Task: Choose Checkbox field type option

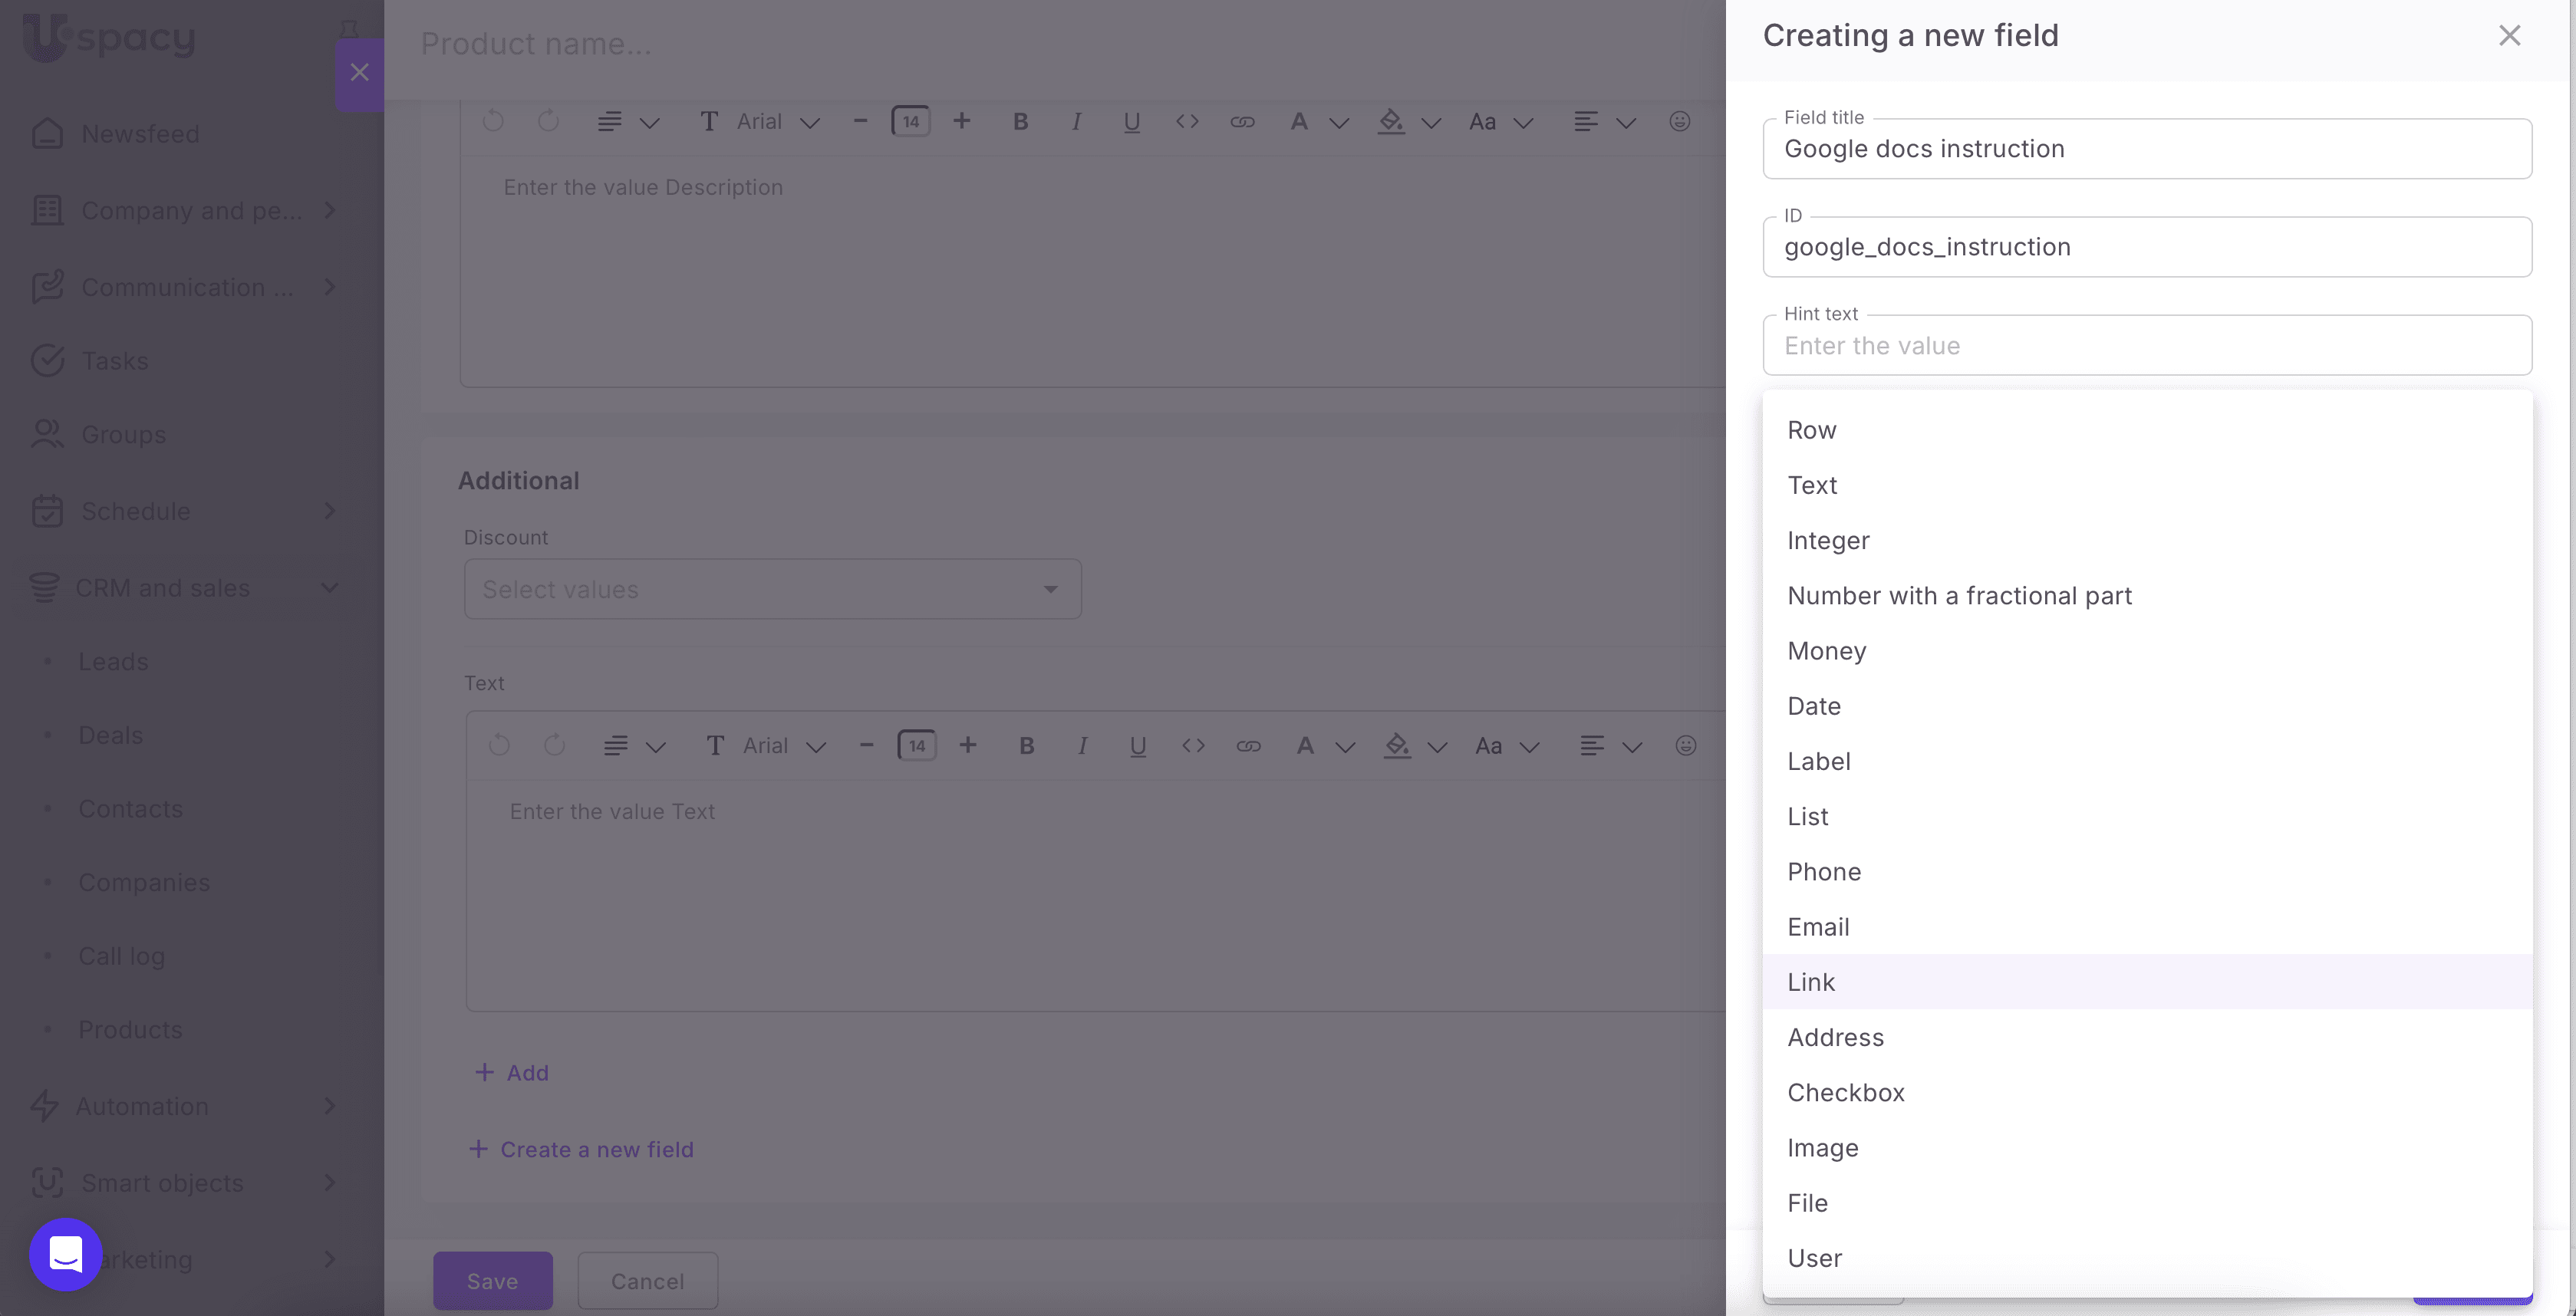Action: tap(1845, 1092)
